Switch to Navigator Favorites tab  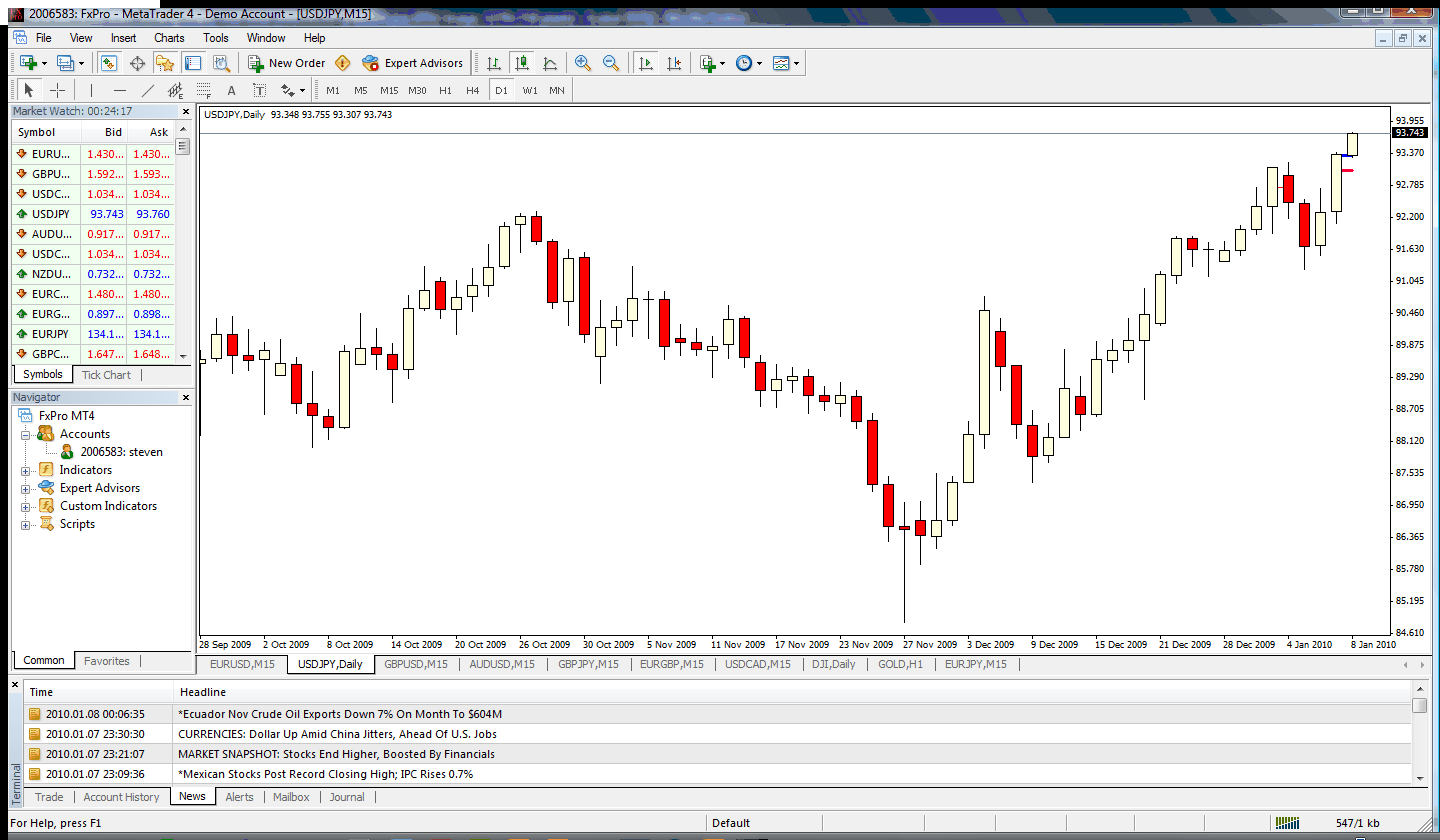(x=107, y=661)
